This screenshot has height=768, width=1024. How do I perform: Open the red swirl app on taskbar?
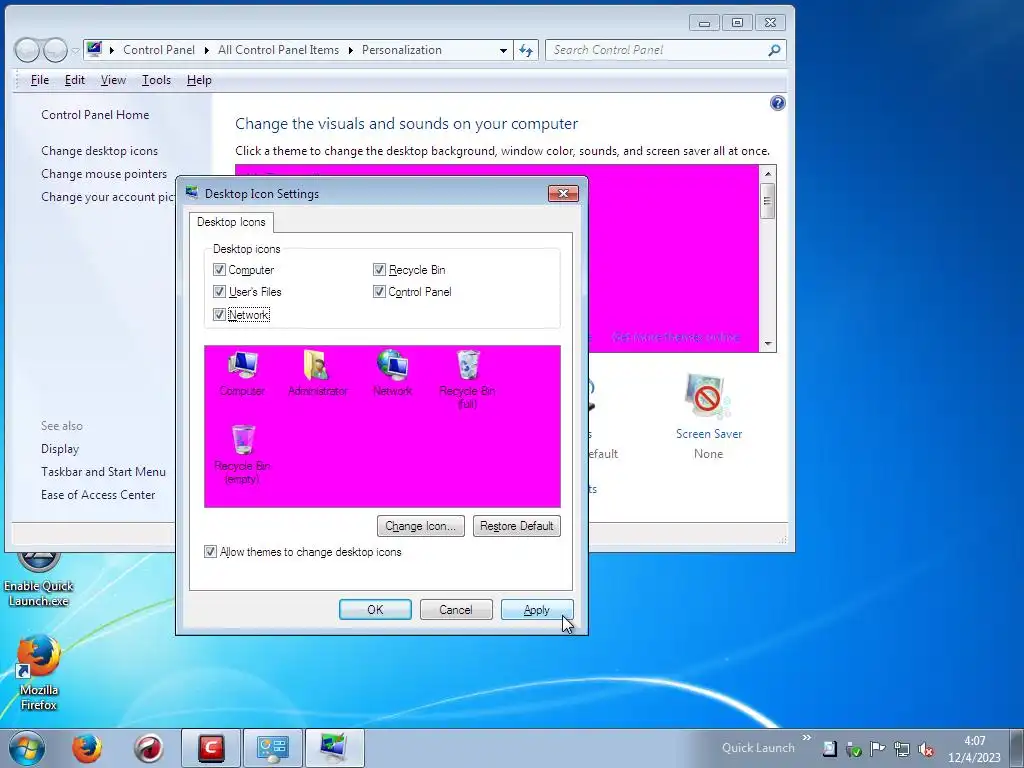(x=149, y=748)
